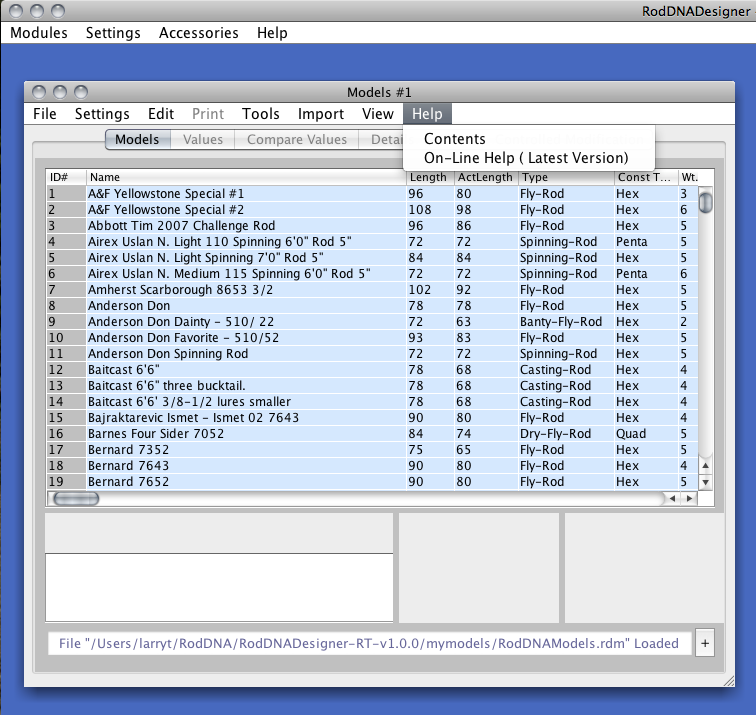Select Anderson Don Spinning Rod row
This screenshot has width=756, height=715.
(372, 353)
